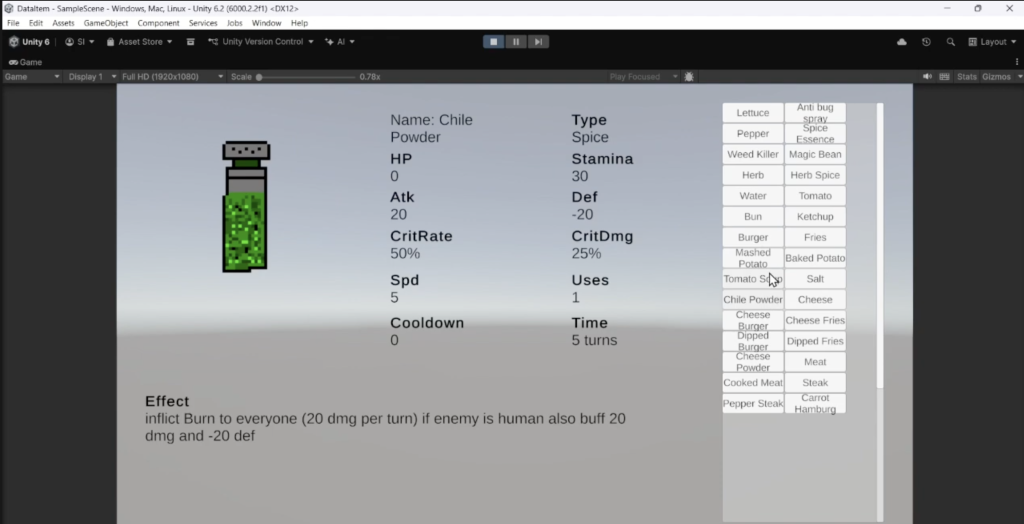Click the Magic Bean button
This screenshot has height=524, width=1024.
click(815, 155)
